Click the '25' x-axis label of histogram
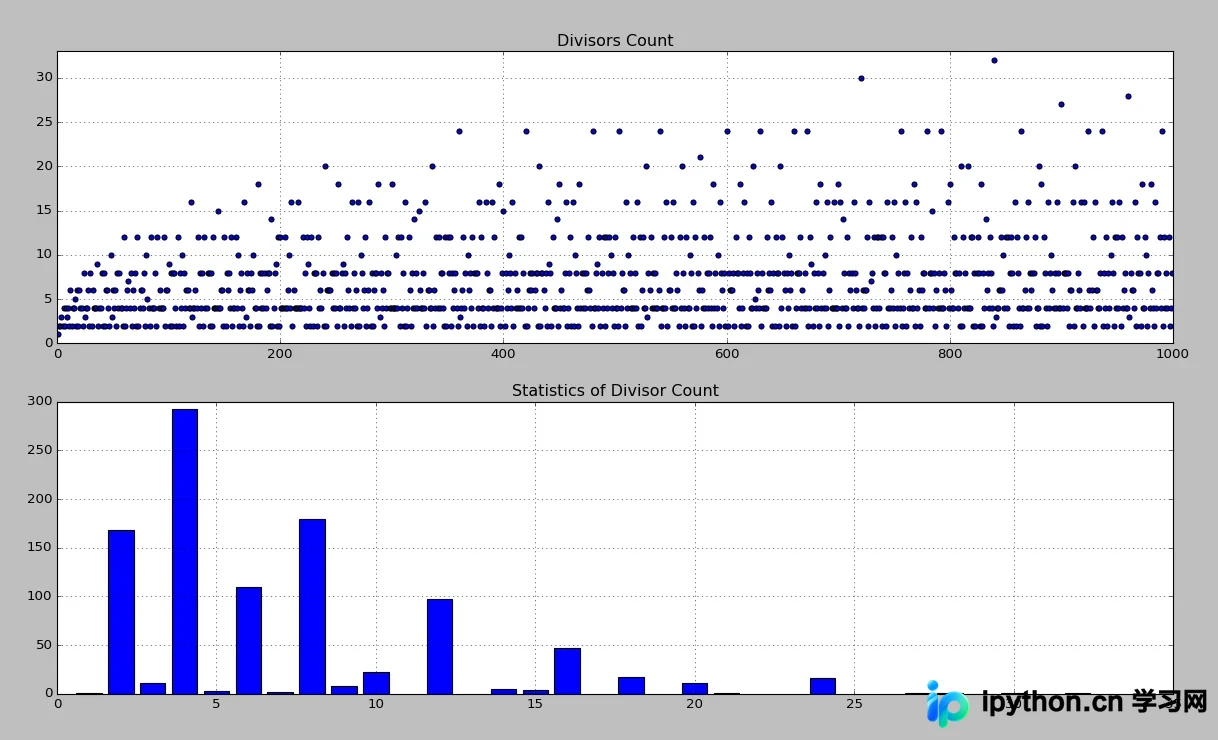Image resolution: width=1218 pixels, height=740 pixels. coord(854,704)
